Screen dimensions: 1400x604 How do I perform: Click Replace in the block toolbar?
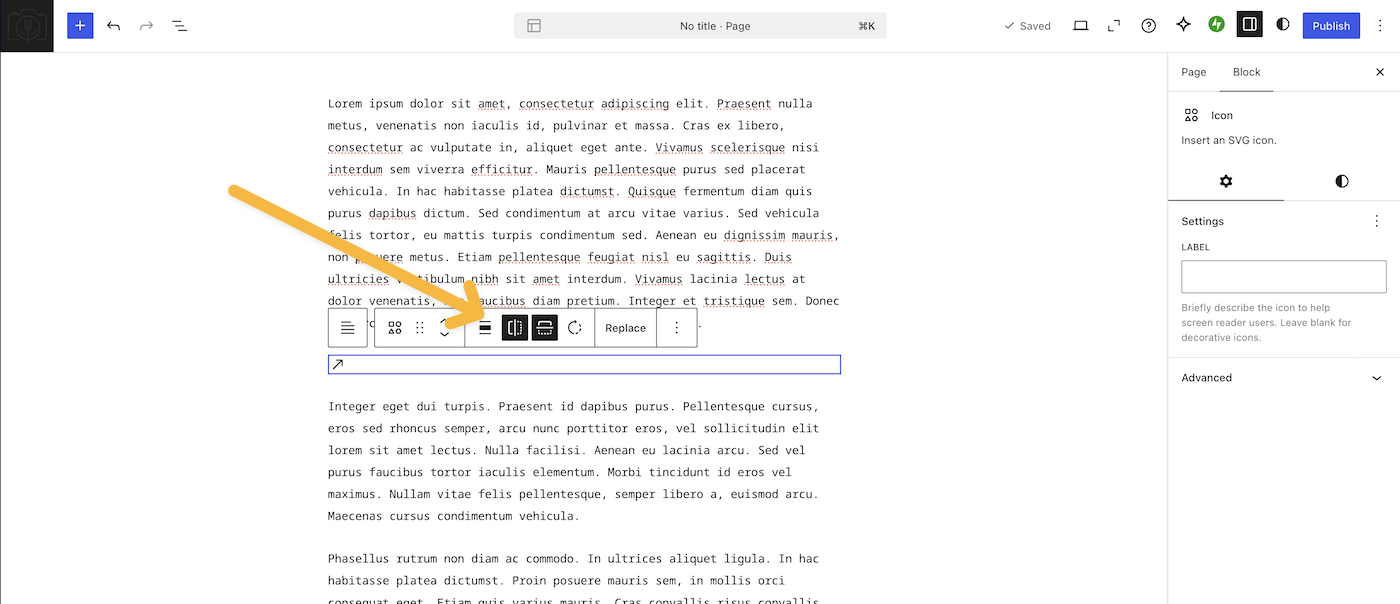click(x=625, y=328)
